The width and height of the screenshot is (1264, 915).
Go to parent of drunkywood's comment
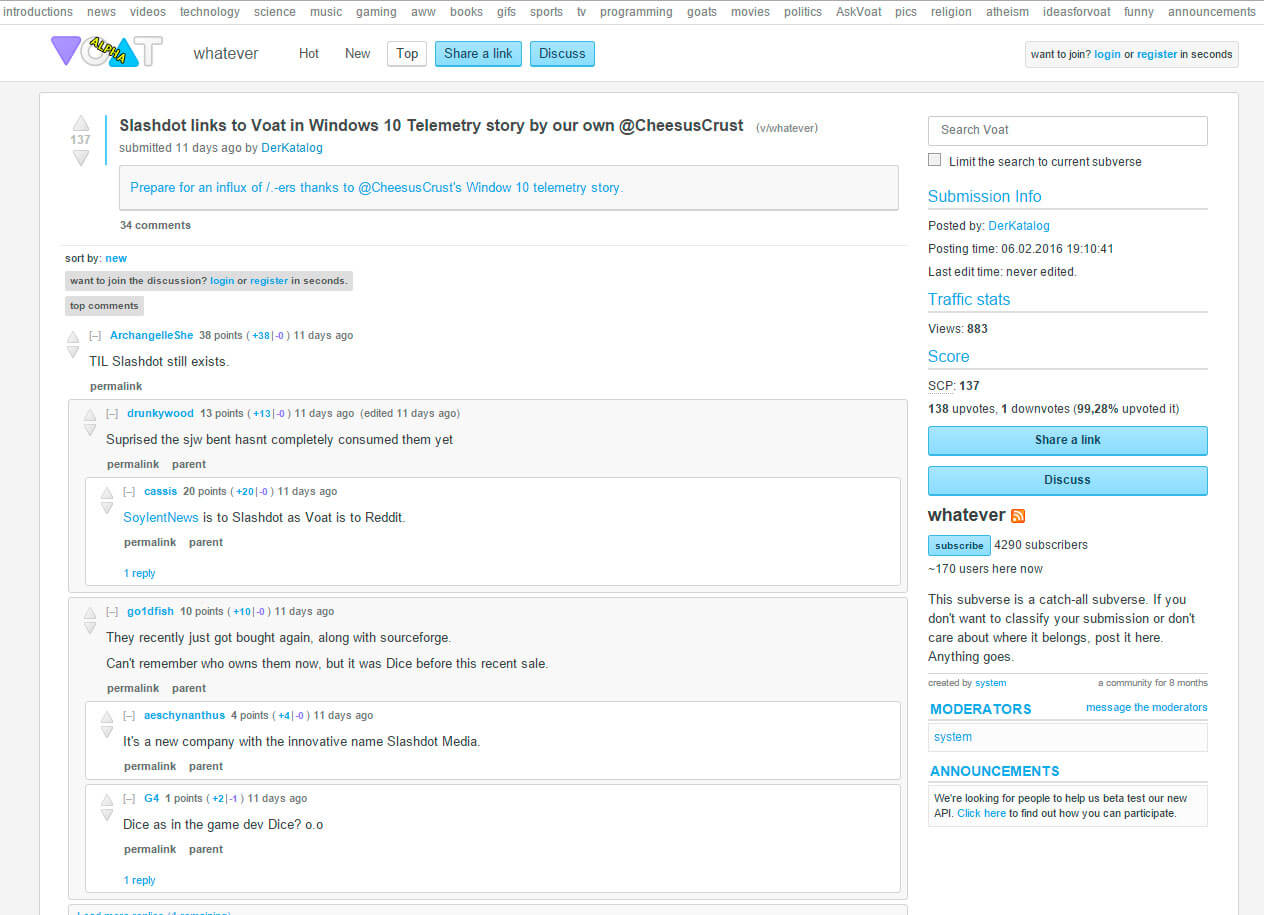[189, 465]
